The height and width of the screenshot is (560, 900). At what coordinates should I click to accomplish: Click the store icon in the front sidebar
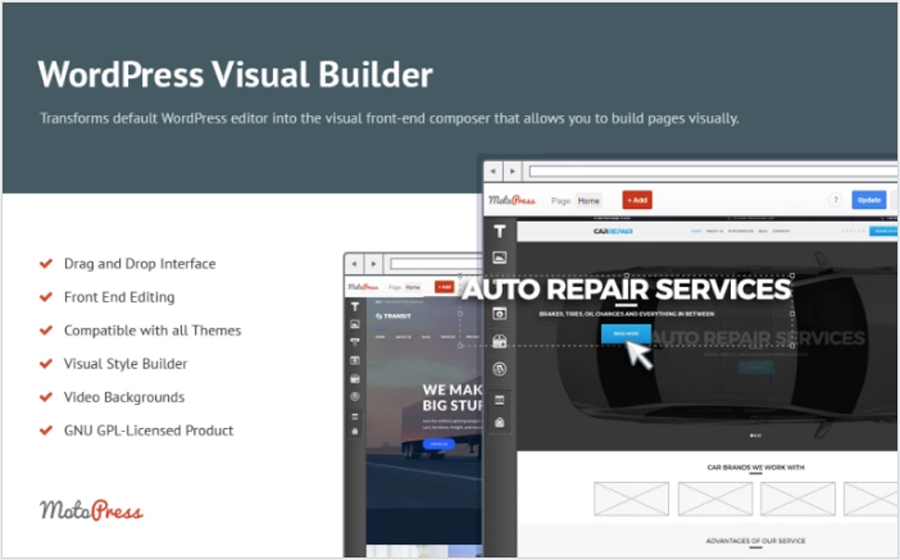click(x=500, y=341)
